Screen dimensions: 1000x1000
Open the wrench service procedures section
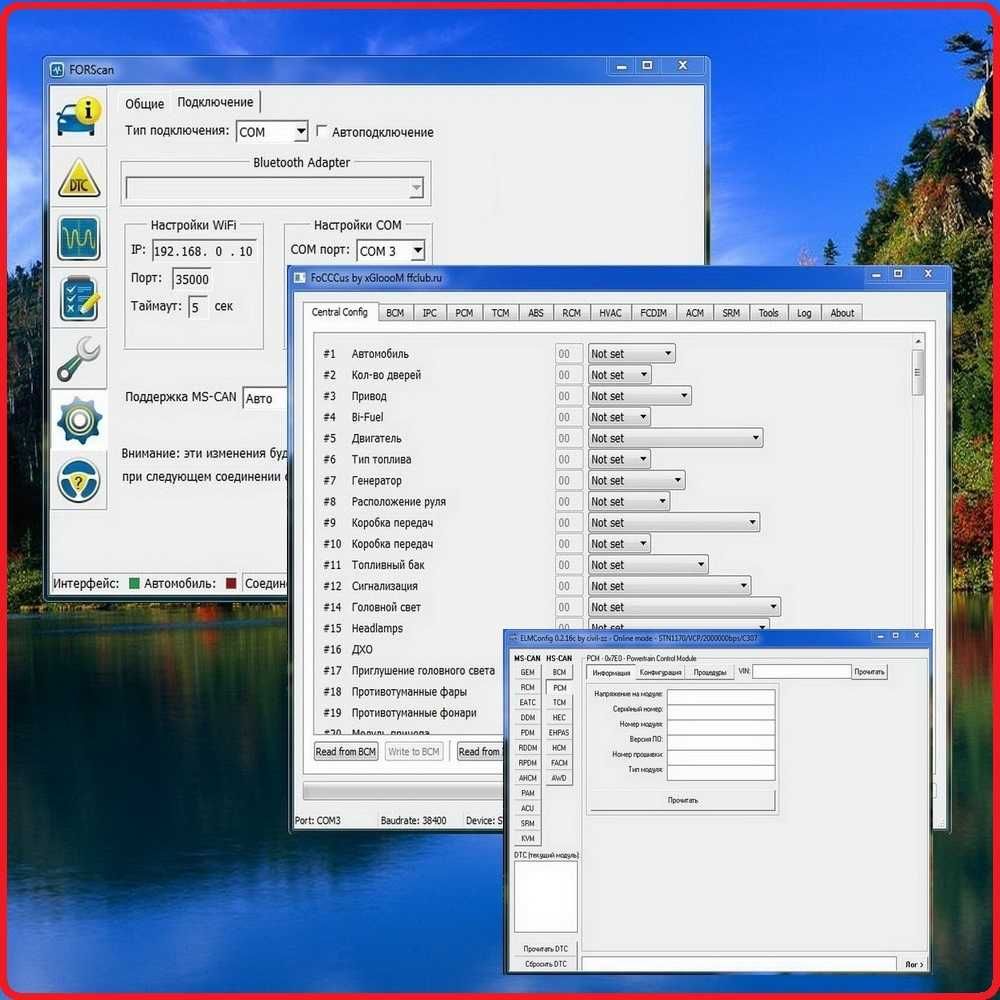pyautogui.click(x=78, y=358)
